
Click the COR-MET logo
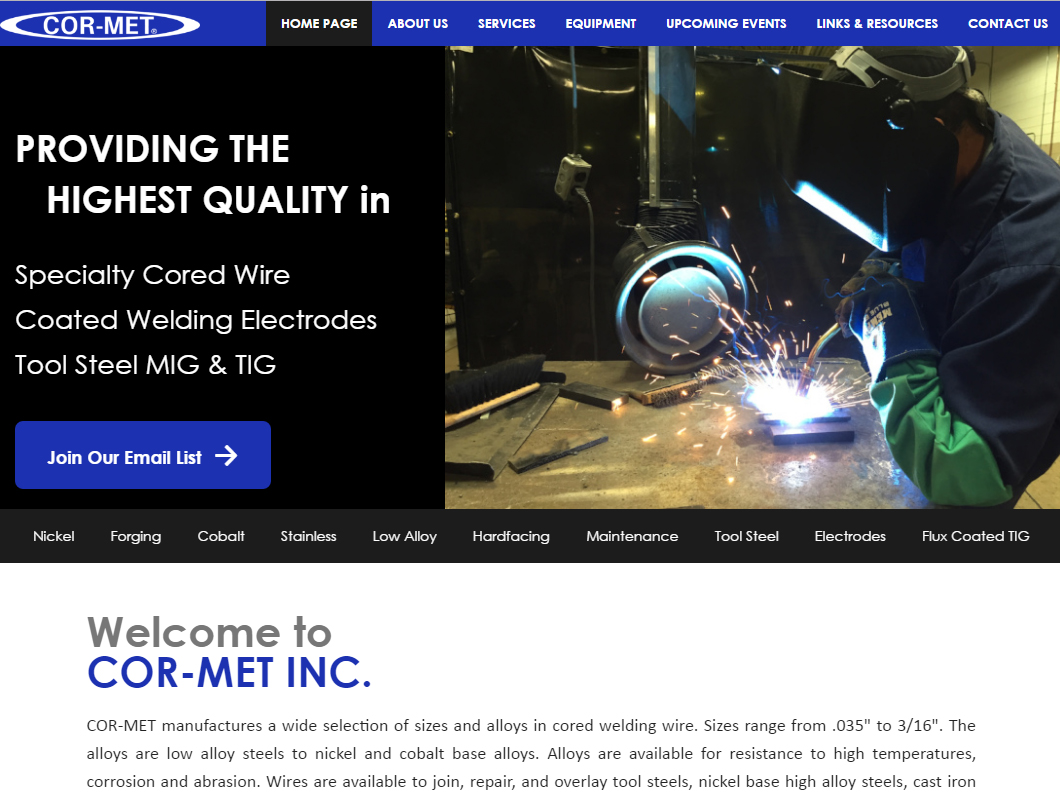click(x=100, y=25)
